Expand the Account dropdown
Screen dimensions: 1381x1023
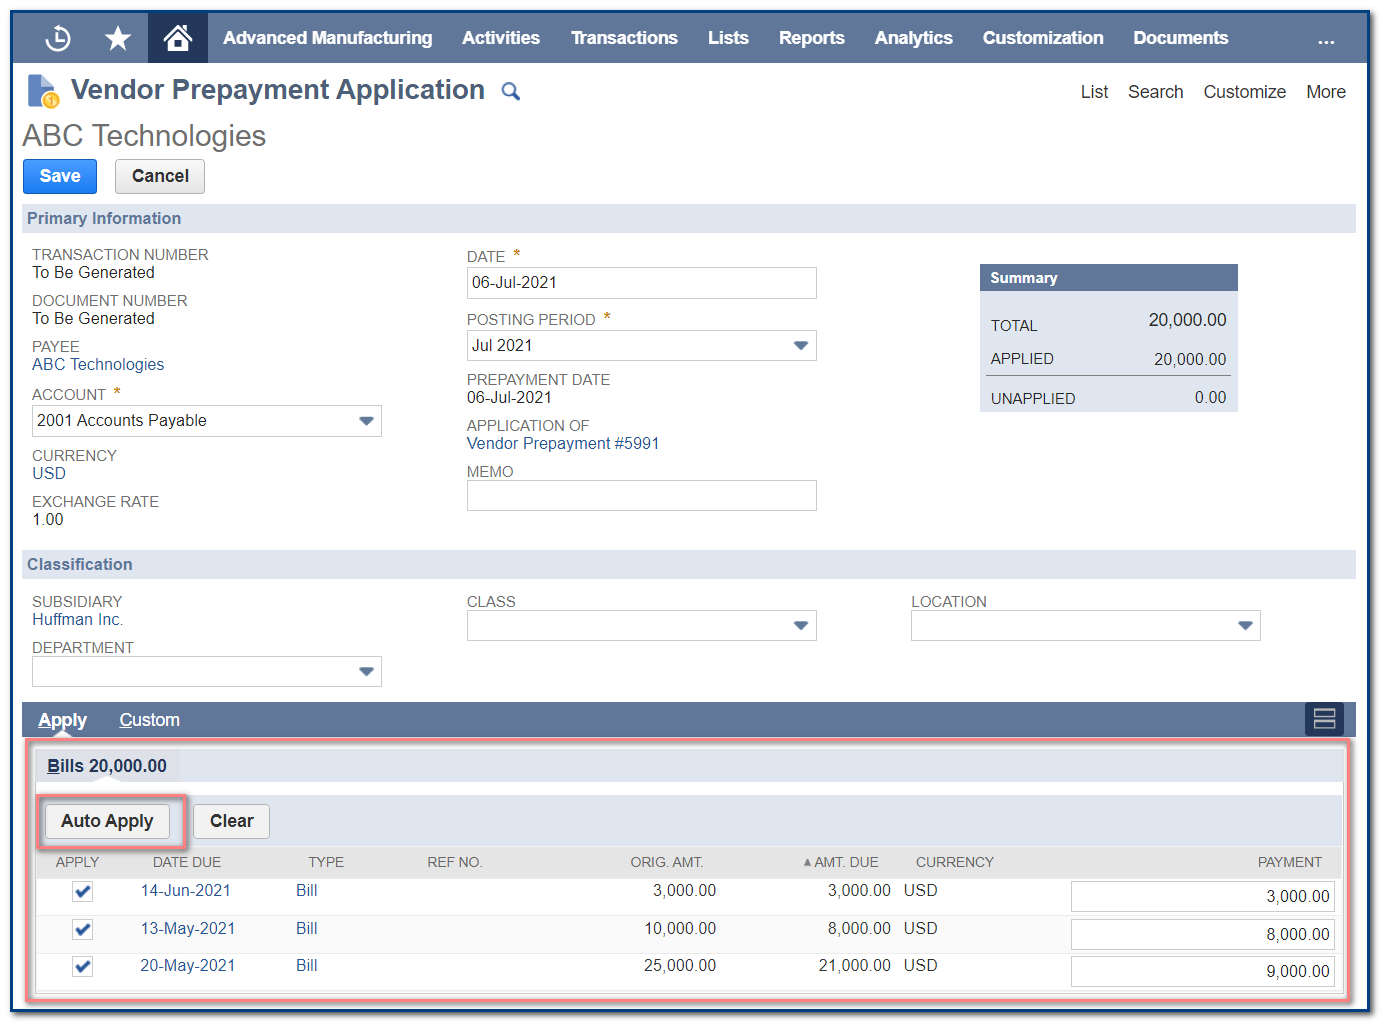(x=366, y=421)
